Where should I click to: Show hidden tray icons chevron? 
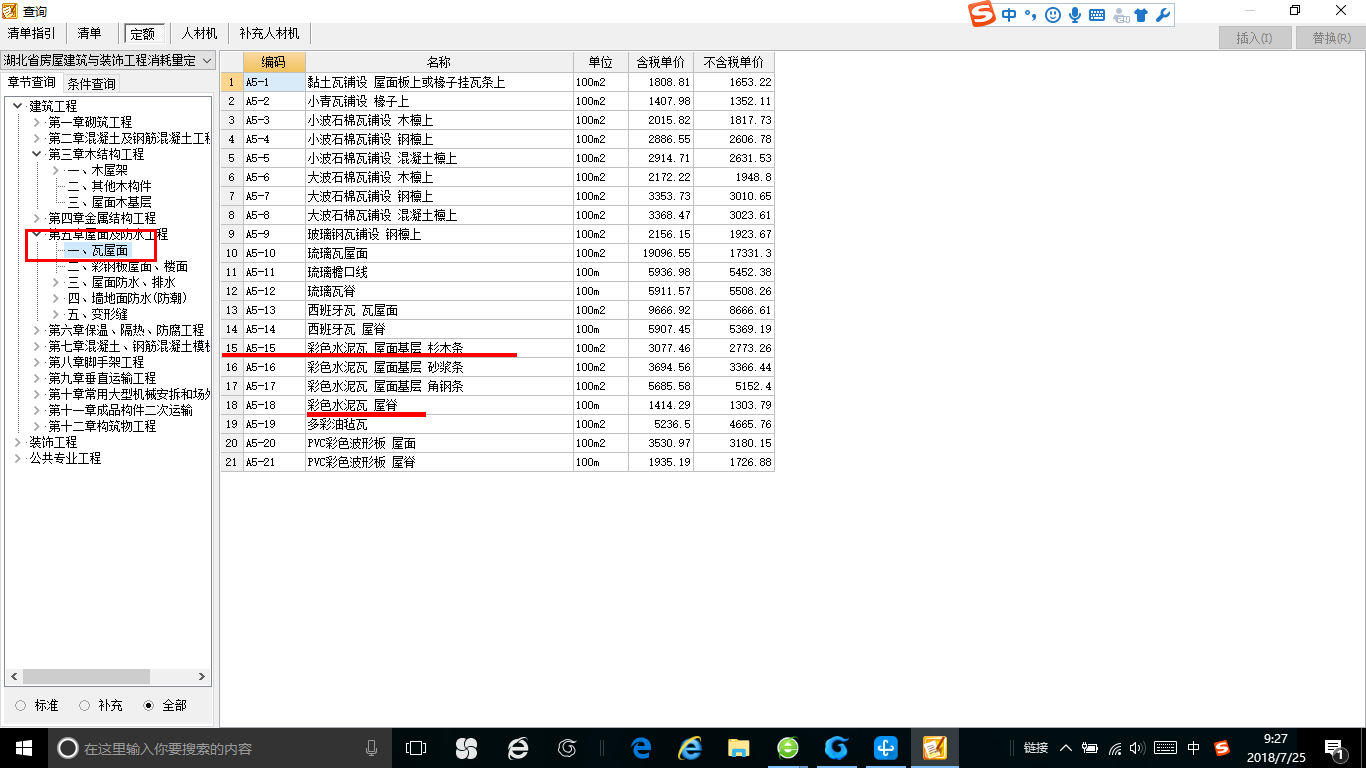1066,748
